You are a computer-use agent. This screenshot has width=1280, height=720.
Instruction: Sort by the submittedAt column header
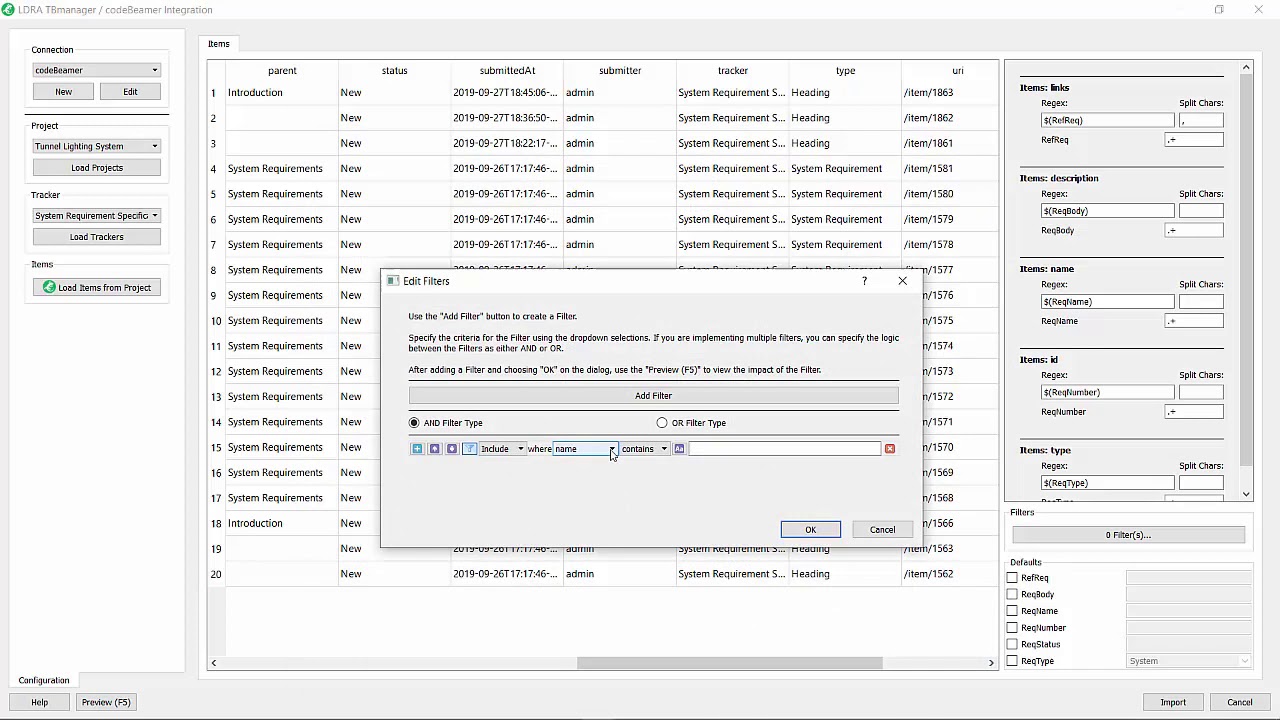point(507,71)
